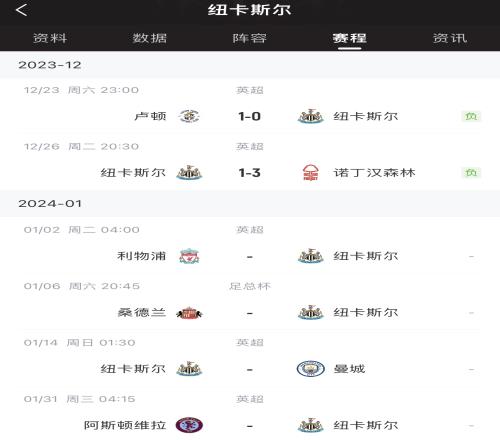Tap Newcastle crest in Man City match
This screenshot has width=500, height=440.
189,369
